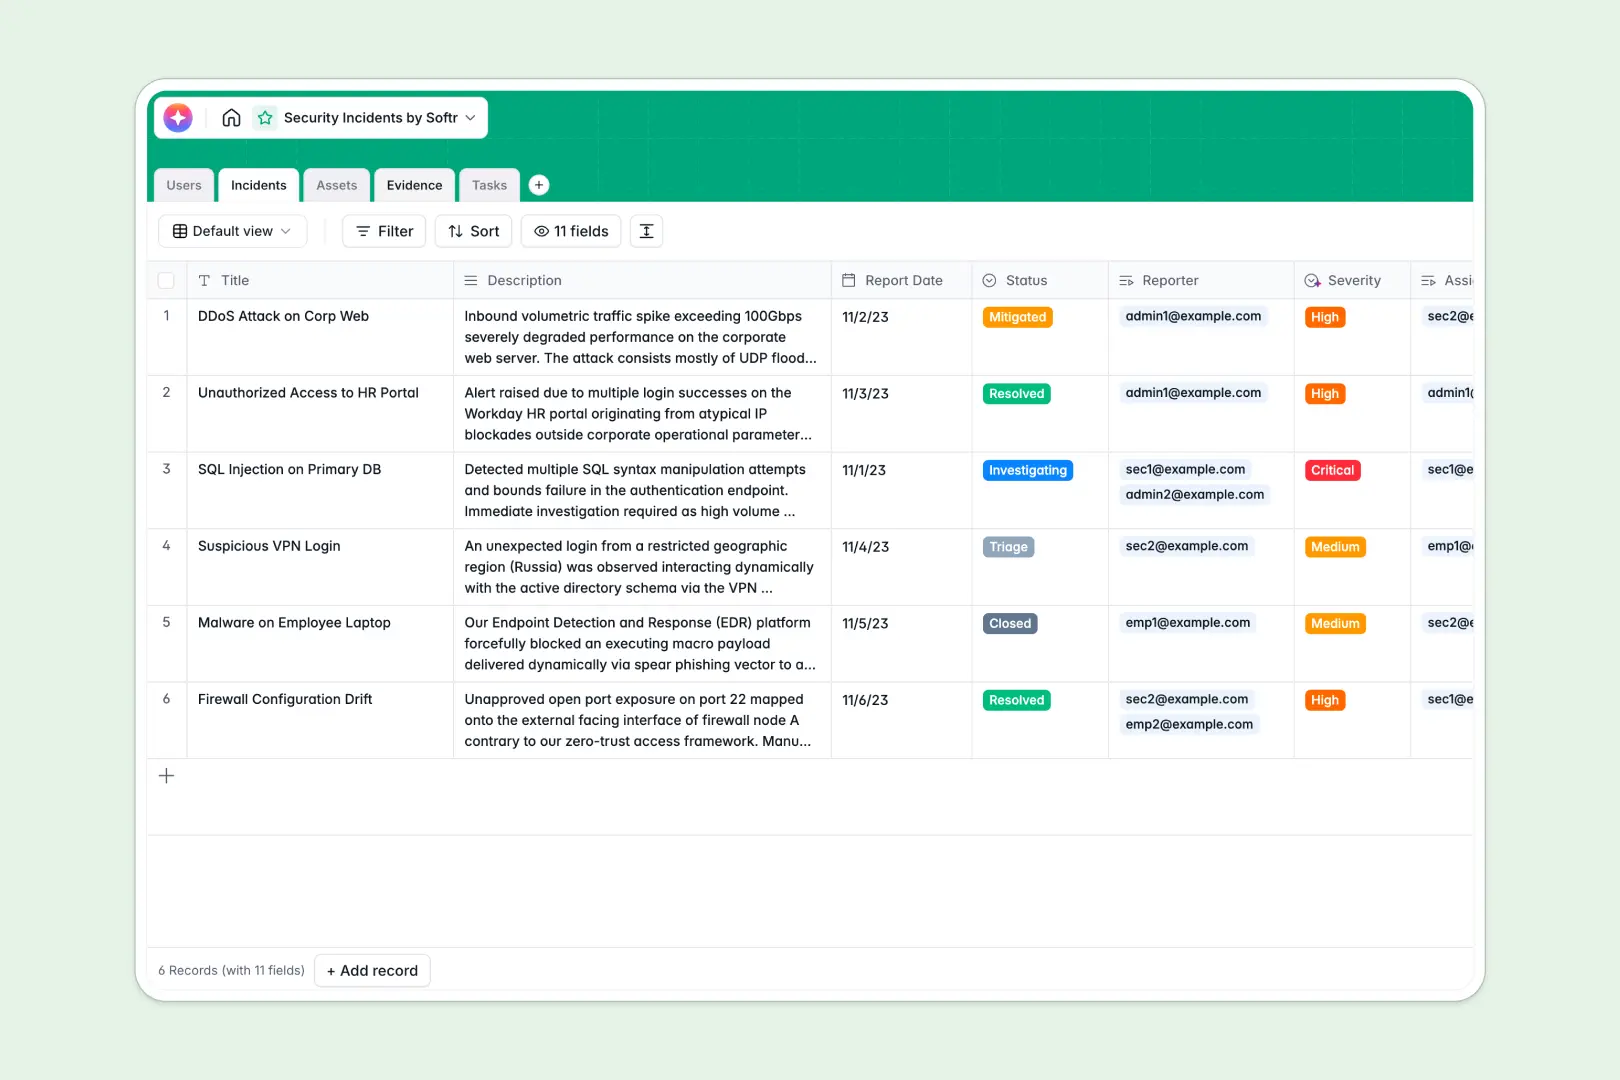The image size is (1620, 1080).
Task: Click Unauthorized Access to HR Portal title
Action: tap(308, 393)
